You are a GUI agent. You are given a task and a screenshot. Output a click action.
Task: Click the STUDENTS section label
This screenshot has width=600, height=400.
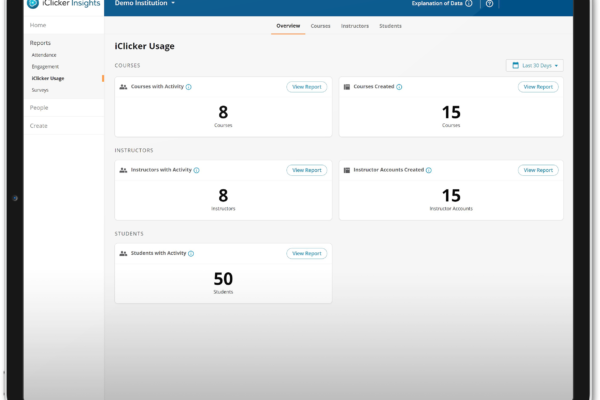click(129, 233)
